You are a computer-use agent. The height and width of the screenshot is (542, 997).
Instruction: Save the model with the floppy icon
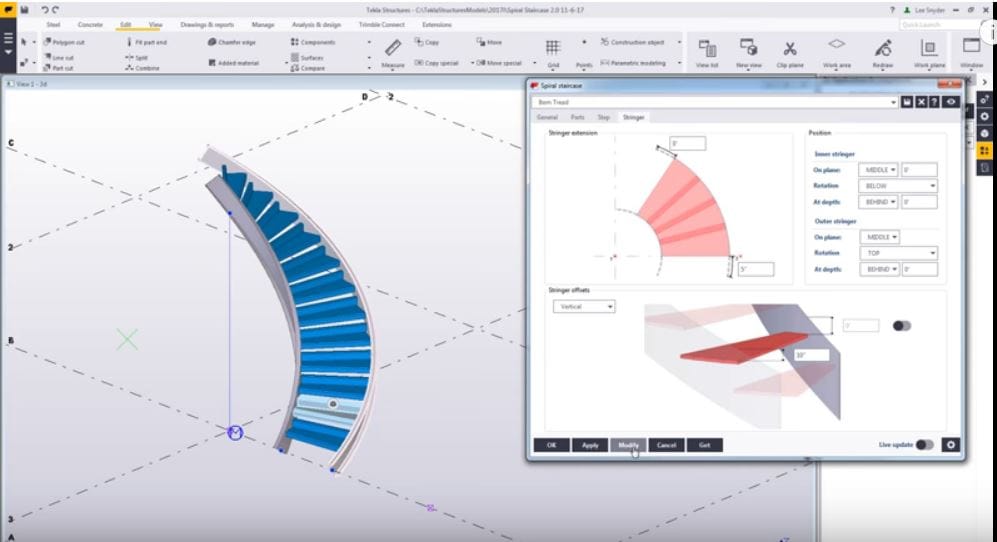24,10
